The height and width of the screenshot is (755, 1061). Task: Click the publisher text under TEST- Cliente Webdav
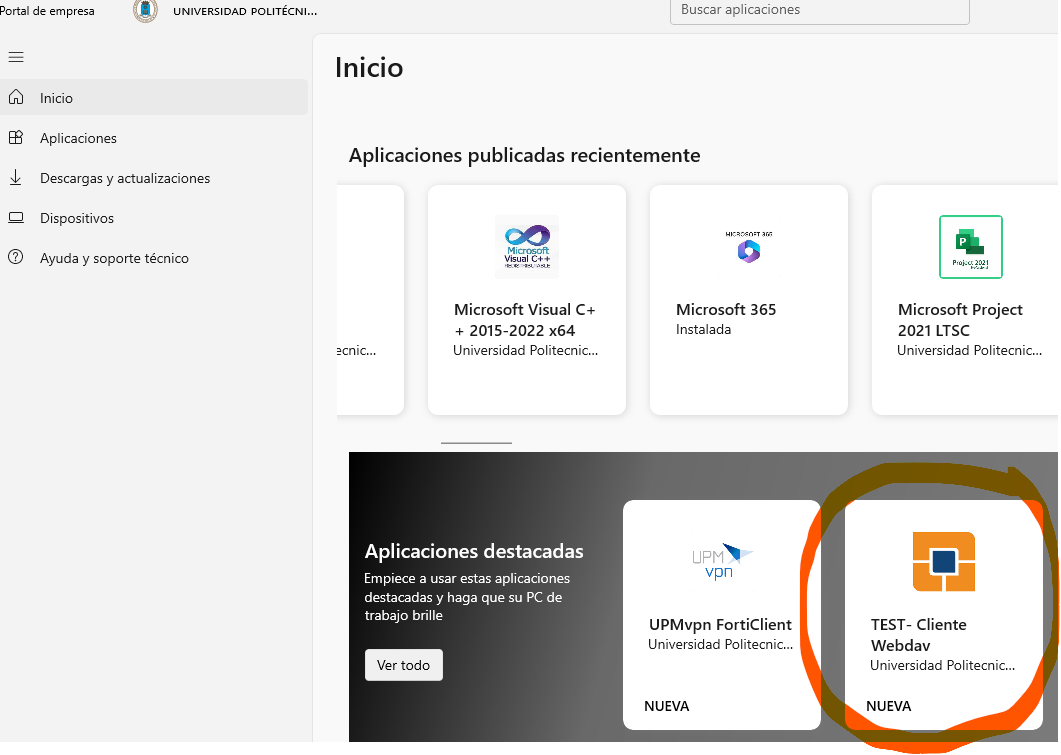click(942, 666)
